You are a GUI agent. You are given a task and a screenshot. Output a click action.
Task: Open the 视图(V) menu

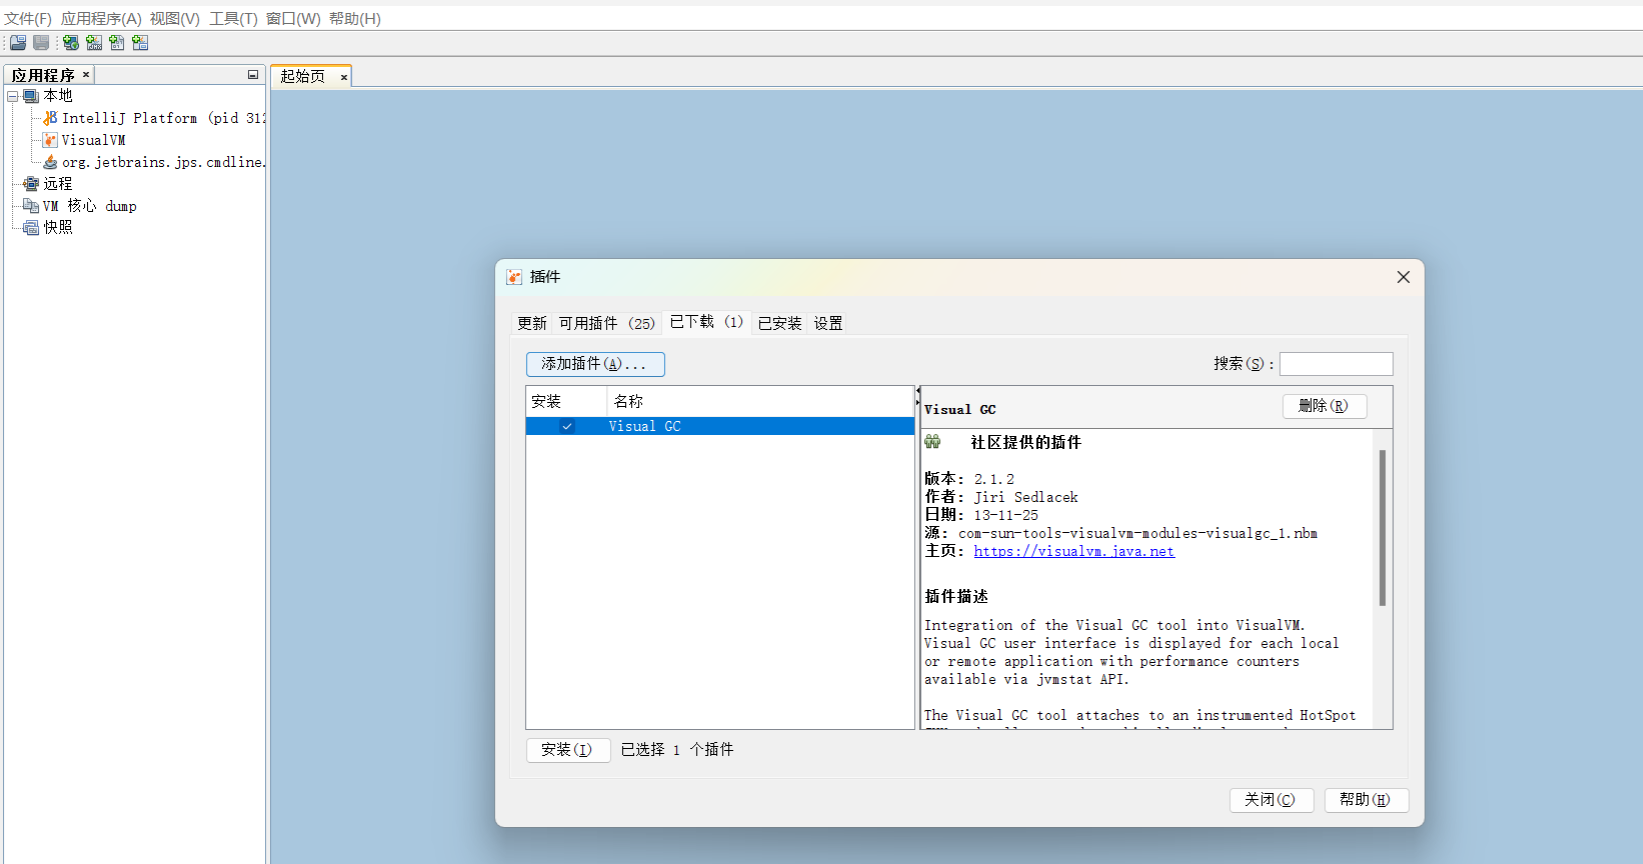175,19
